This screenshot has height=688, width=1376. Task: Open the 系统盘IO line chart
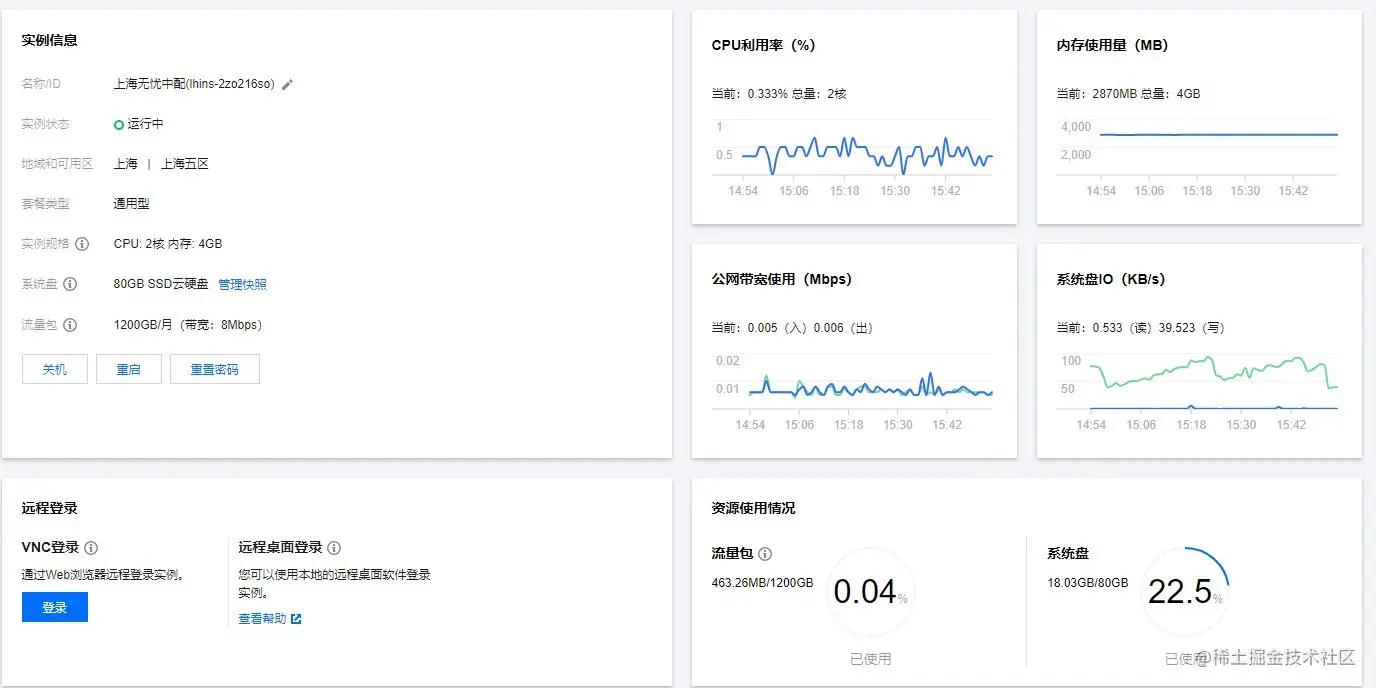tap(1198, 392)
